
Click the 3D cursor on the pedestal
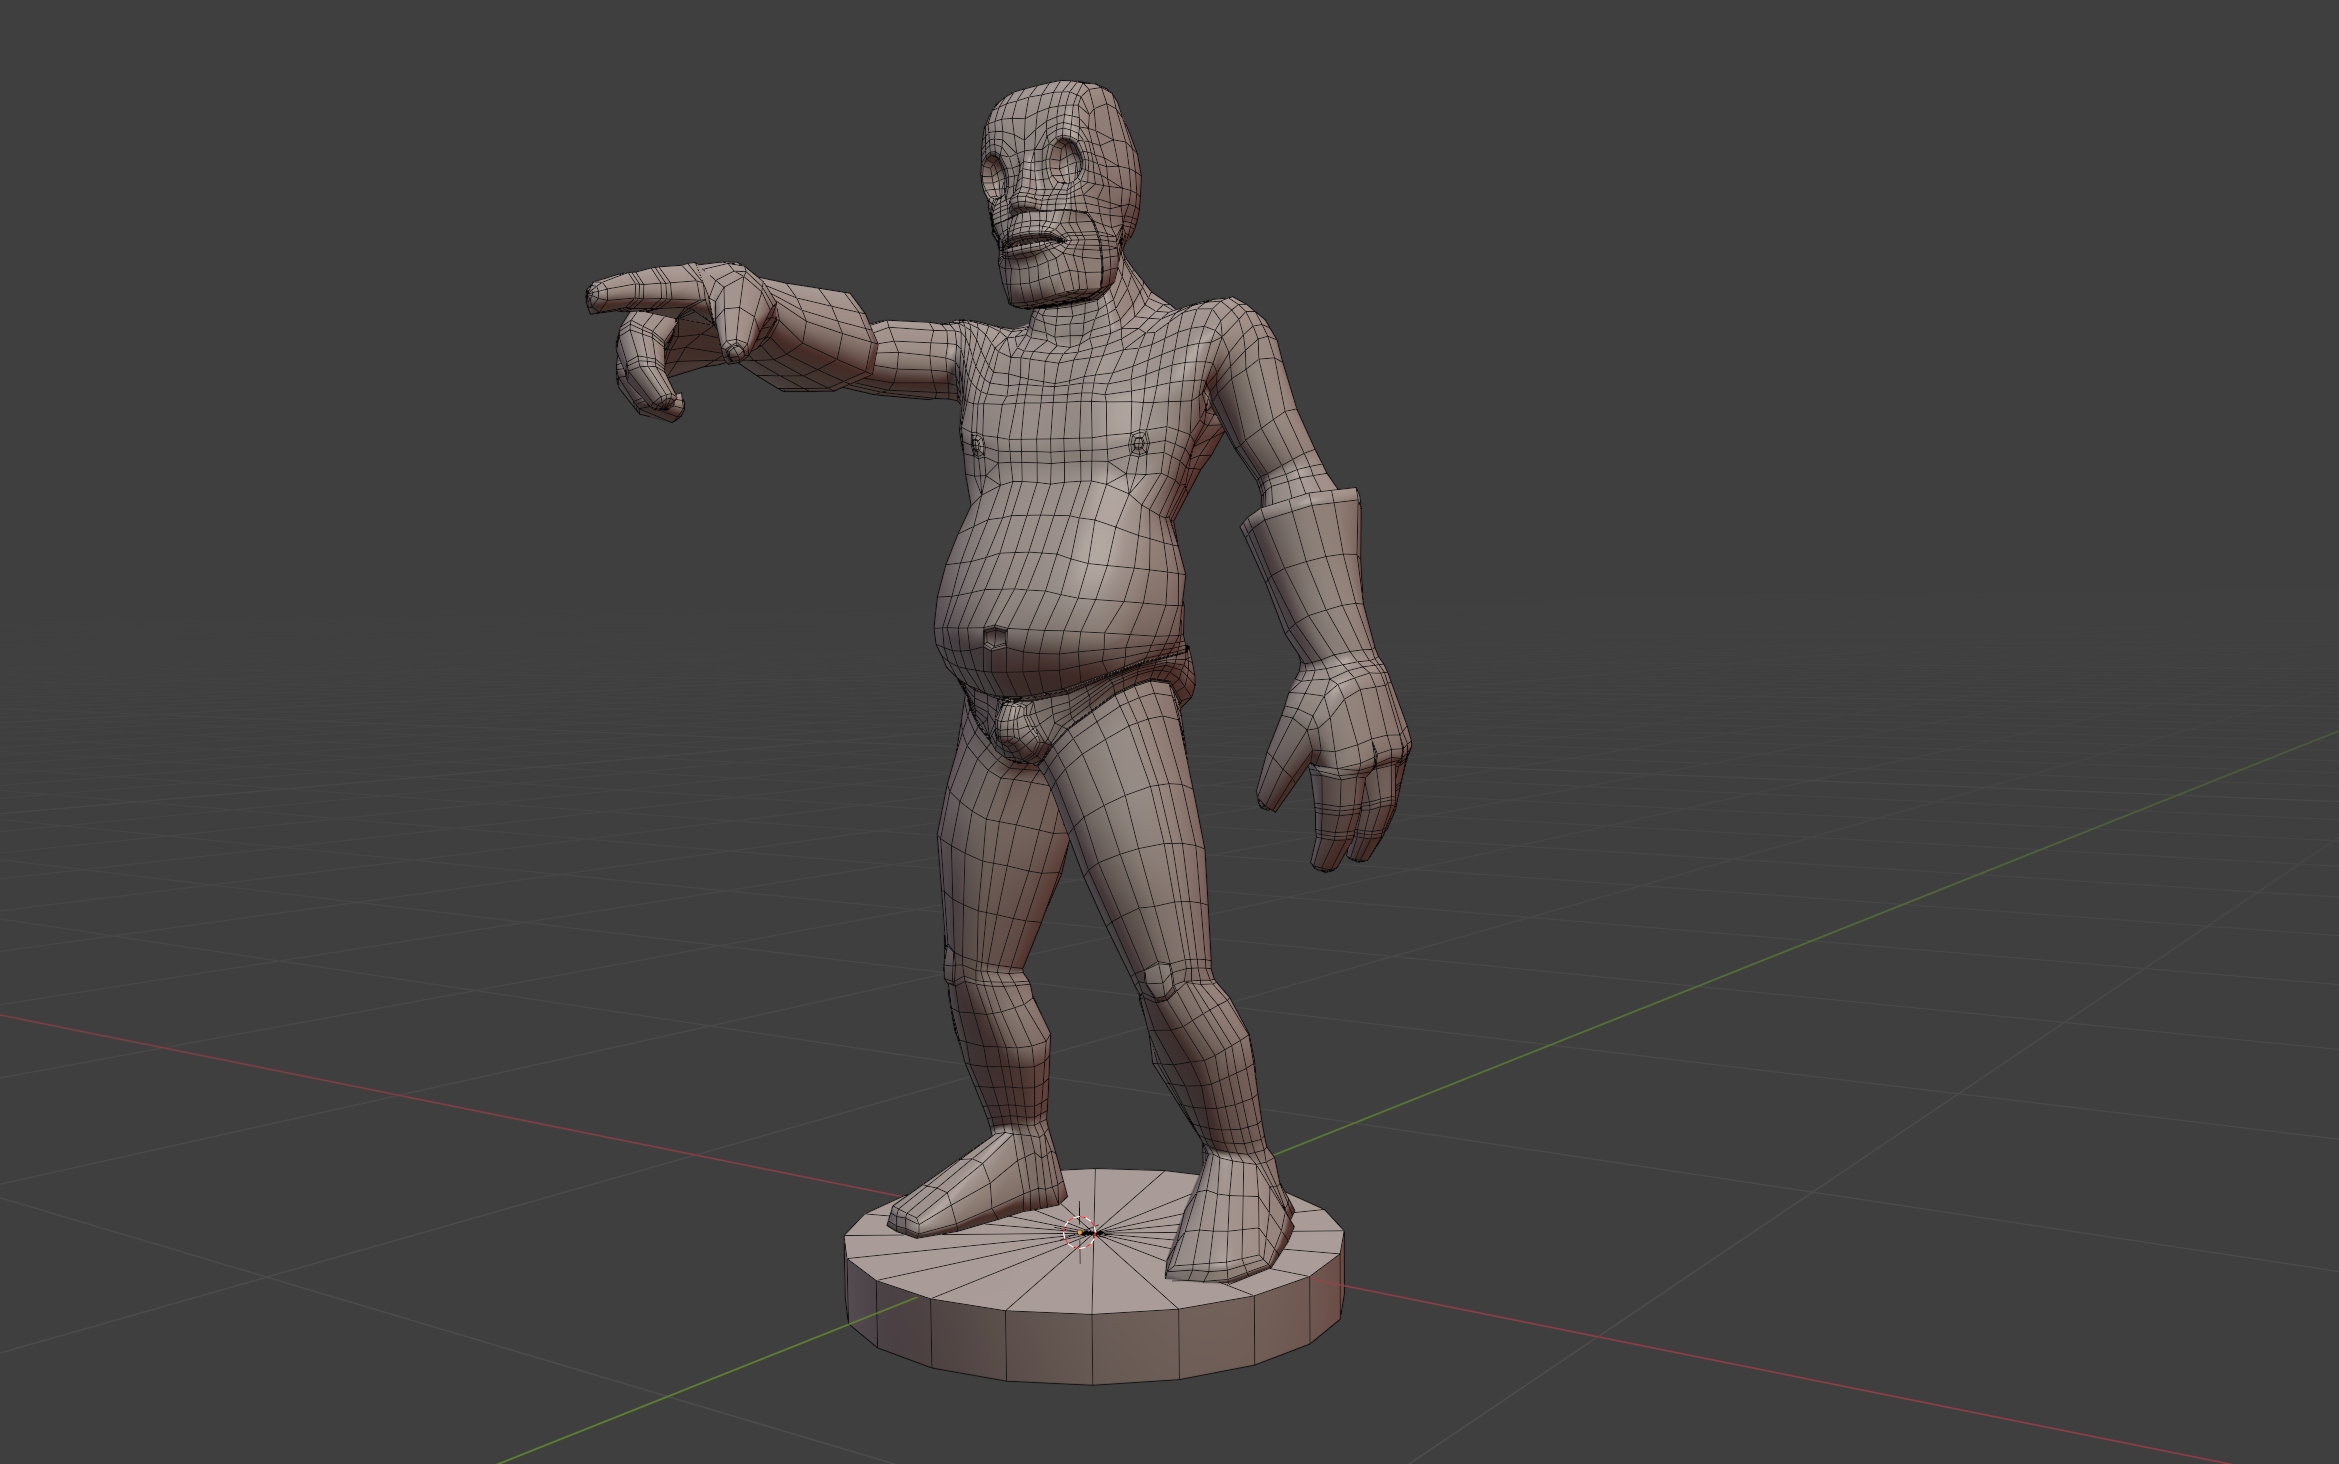pos(1081,1232)
